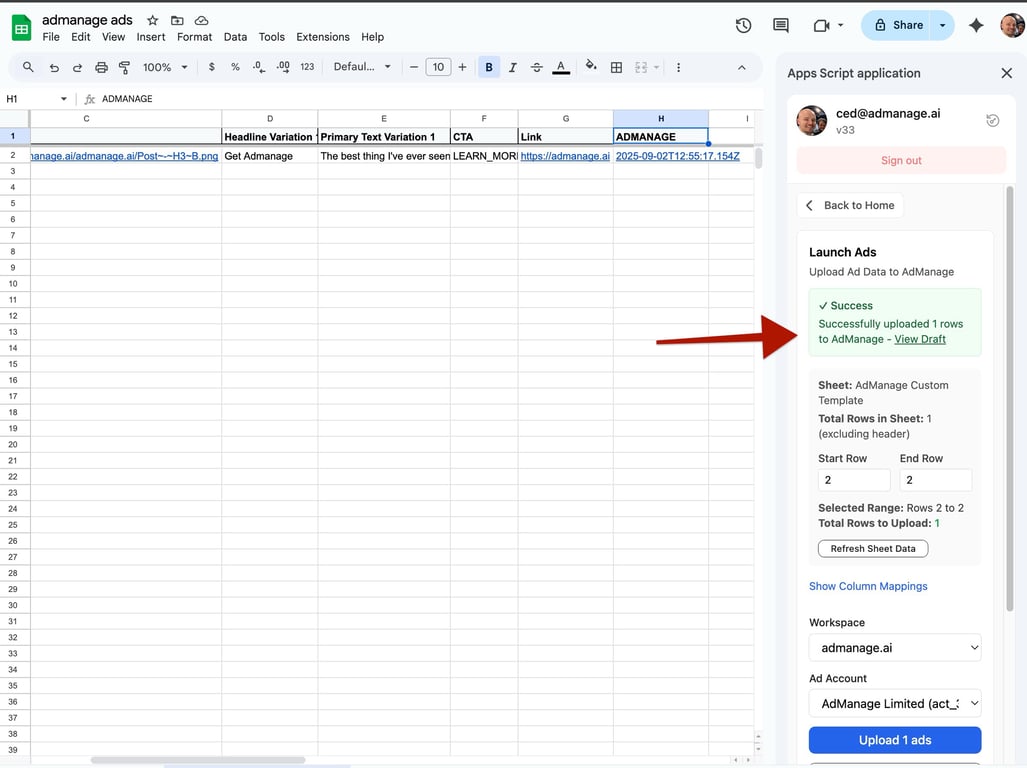Open the number format 123 menu
Screen dimensions: 1027x768
pyautogui.click(x=307, y=67)
